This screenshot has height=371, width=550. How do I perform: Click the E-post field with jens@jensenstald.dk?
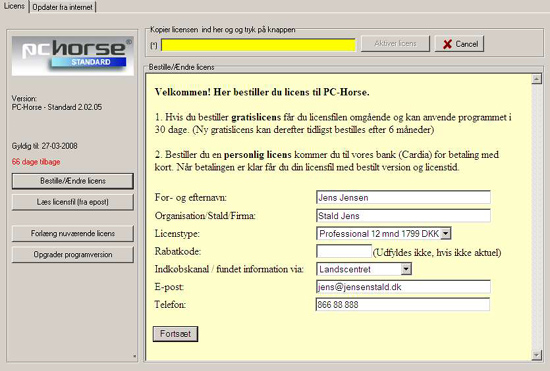403,287
